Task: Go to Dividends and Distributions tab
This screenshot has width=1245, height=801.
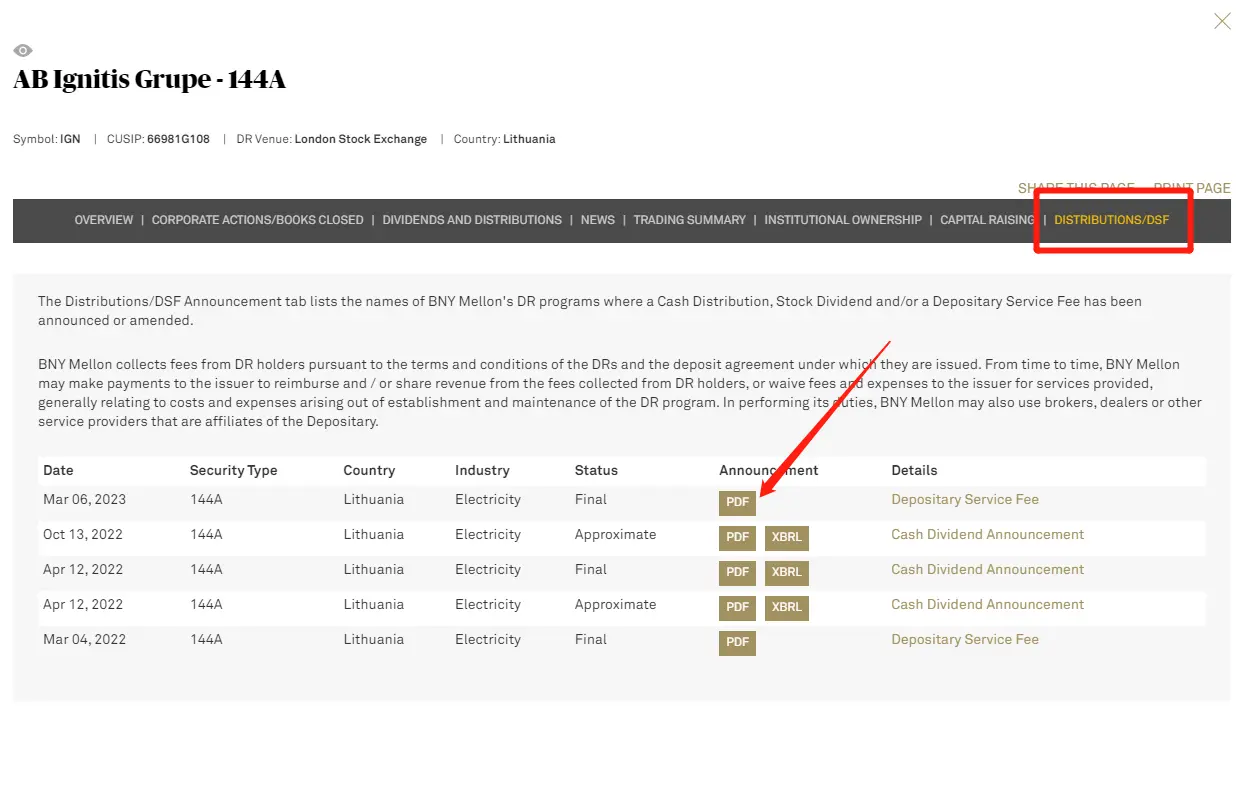Action: 472,220
